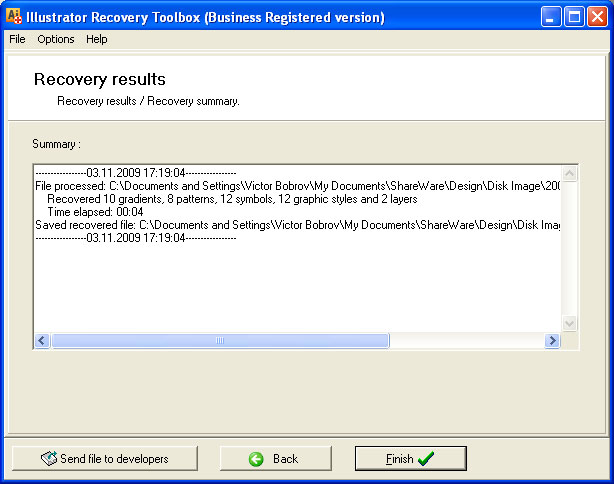Image resolution: width=614 pixels, height=484 pixels.
Task: Click the vertical scrollbar up arrow
Action: tap(569, 173)
